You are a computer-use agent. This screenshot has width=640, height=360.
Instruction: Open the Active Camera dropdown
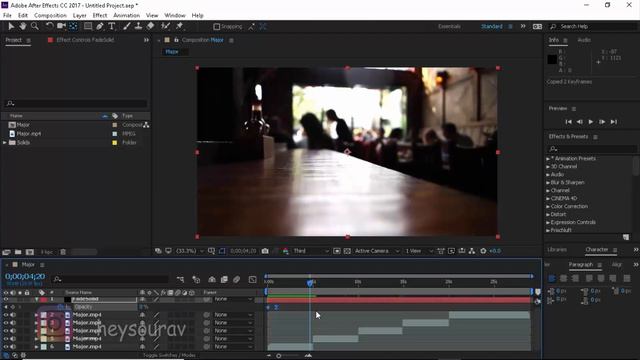[377, 251]
